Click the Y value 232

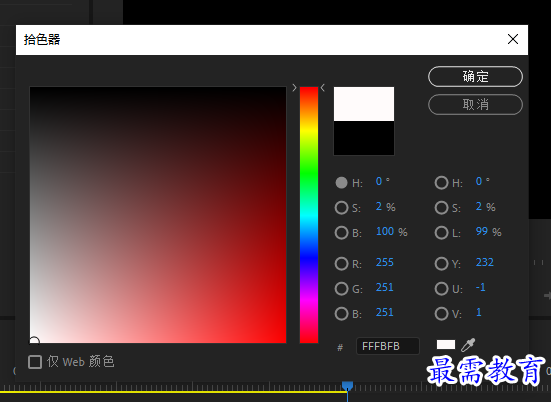coord(485,262)
